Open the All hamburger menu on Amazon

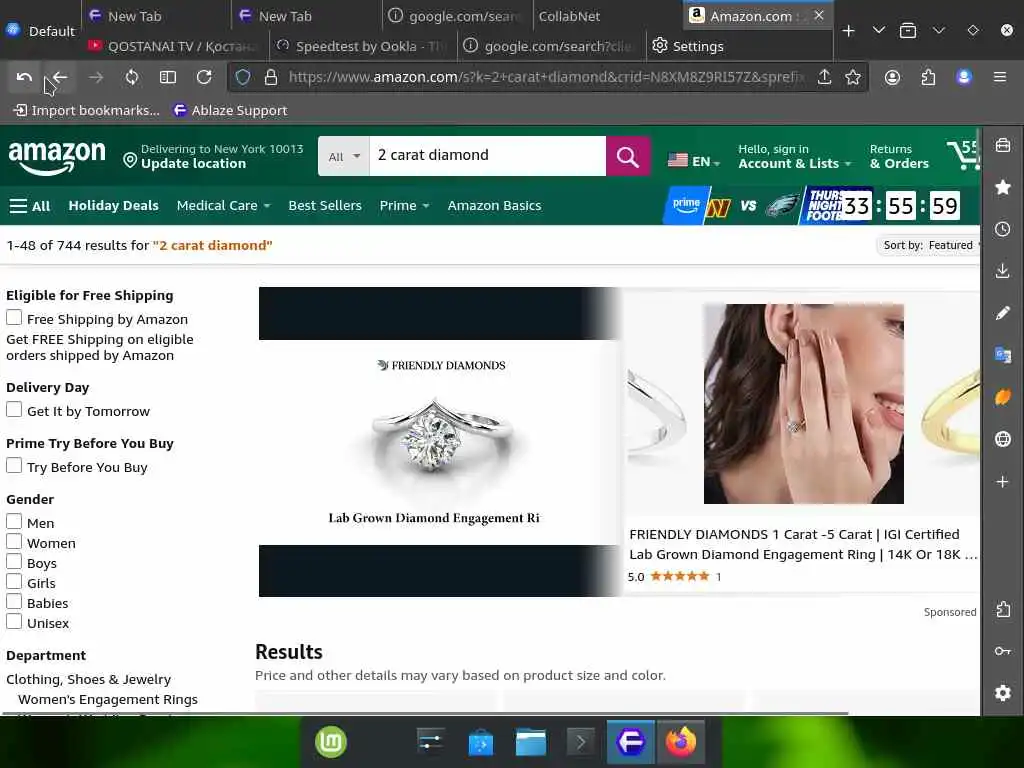click(30, 206)
